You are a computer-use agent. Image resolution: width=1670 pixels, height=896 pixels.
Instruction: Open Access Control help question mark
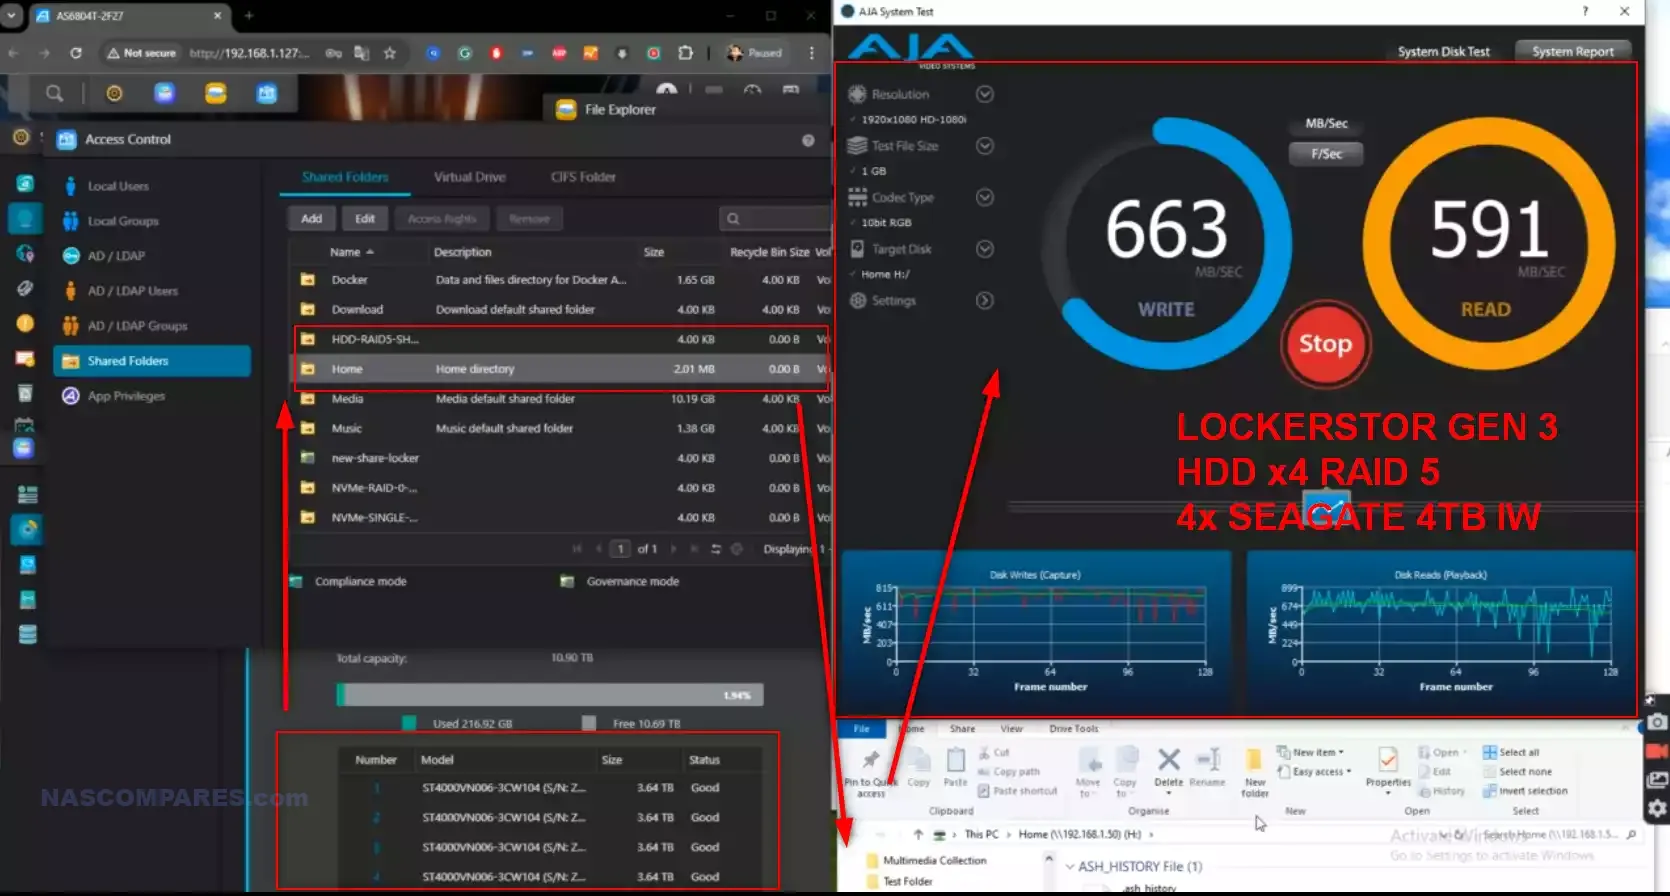pyautogui.click(x=808, y=140)
